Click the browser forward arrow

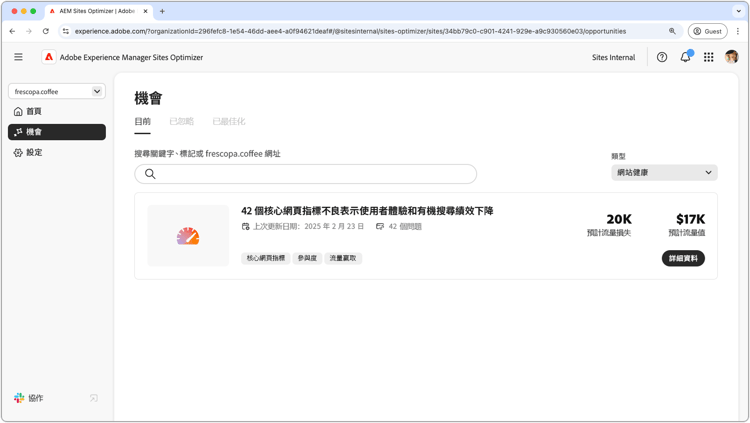tap(29, 31)
